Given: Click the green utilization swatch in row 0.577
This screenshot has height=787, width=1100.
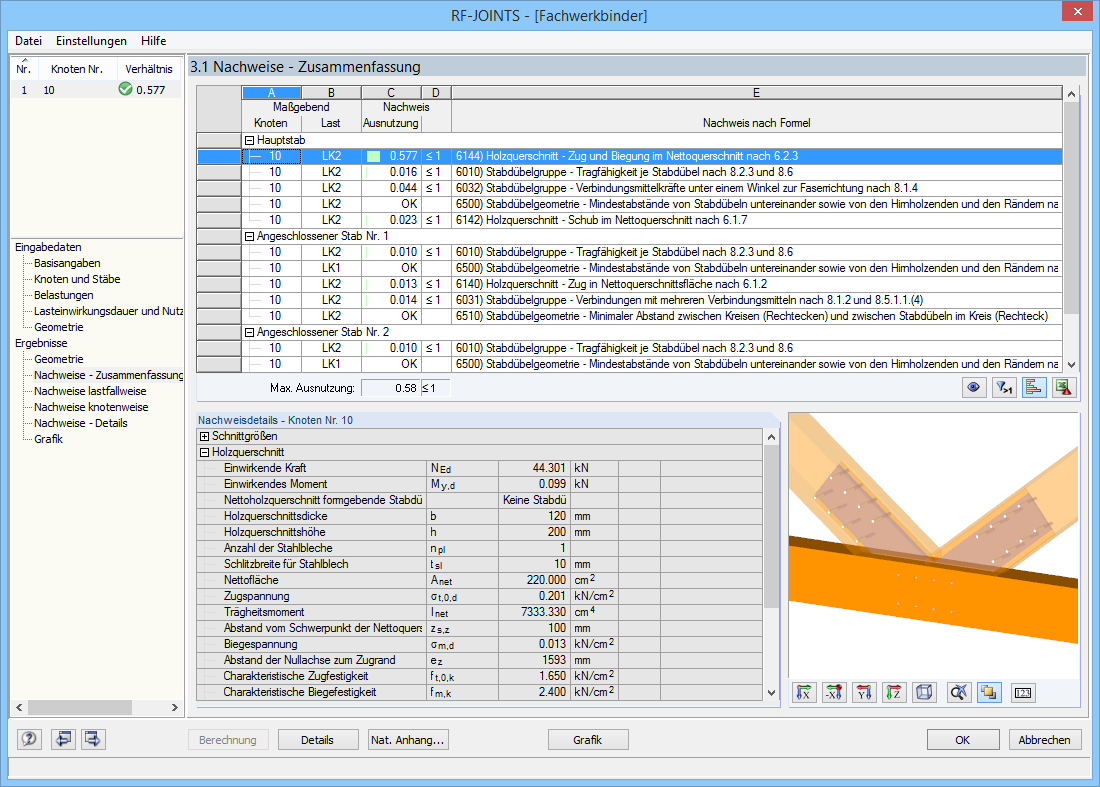Looking at the screenshot, I should point(373,156).
